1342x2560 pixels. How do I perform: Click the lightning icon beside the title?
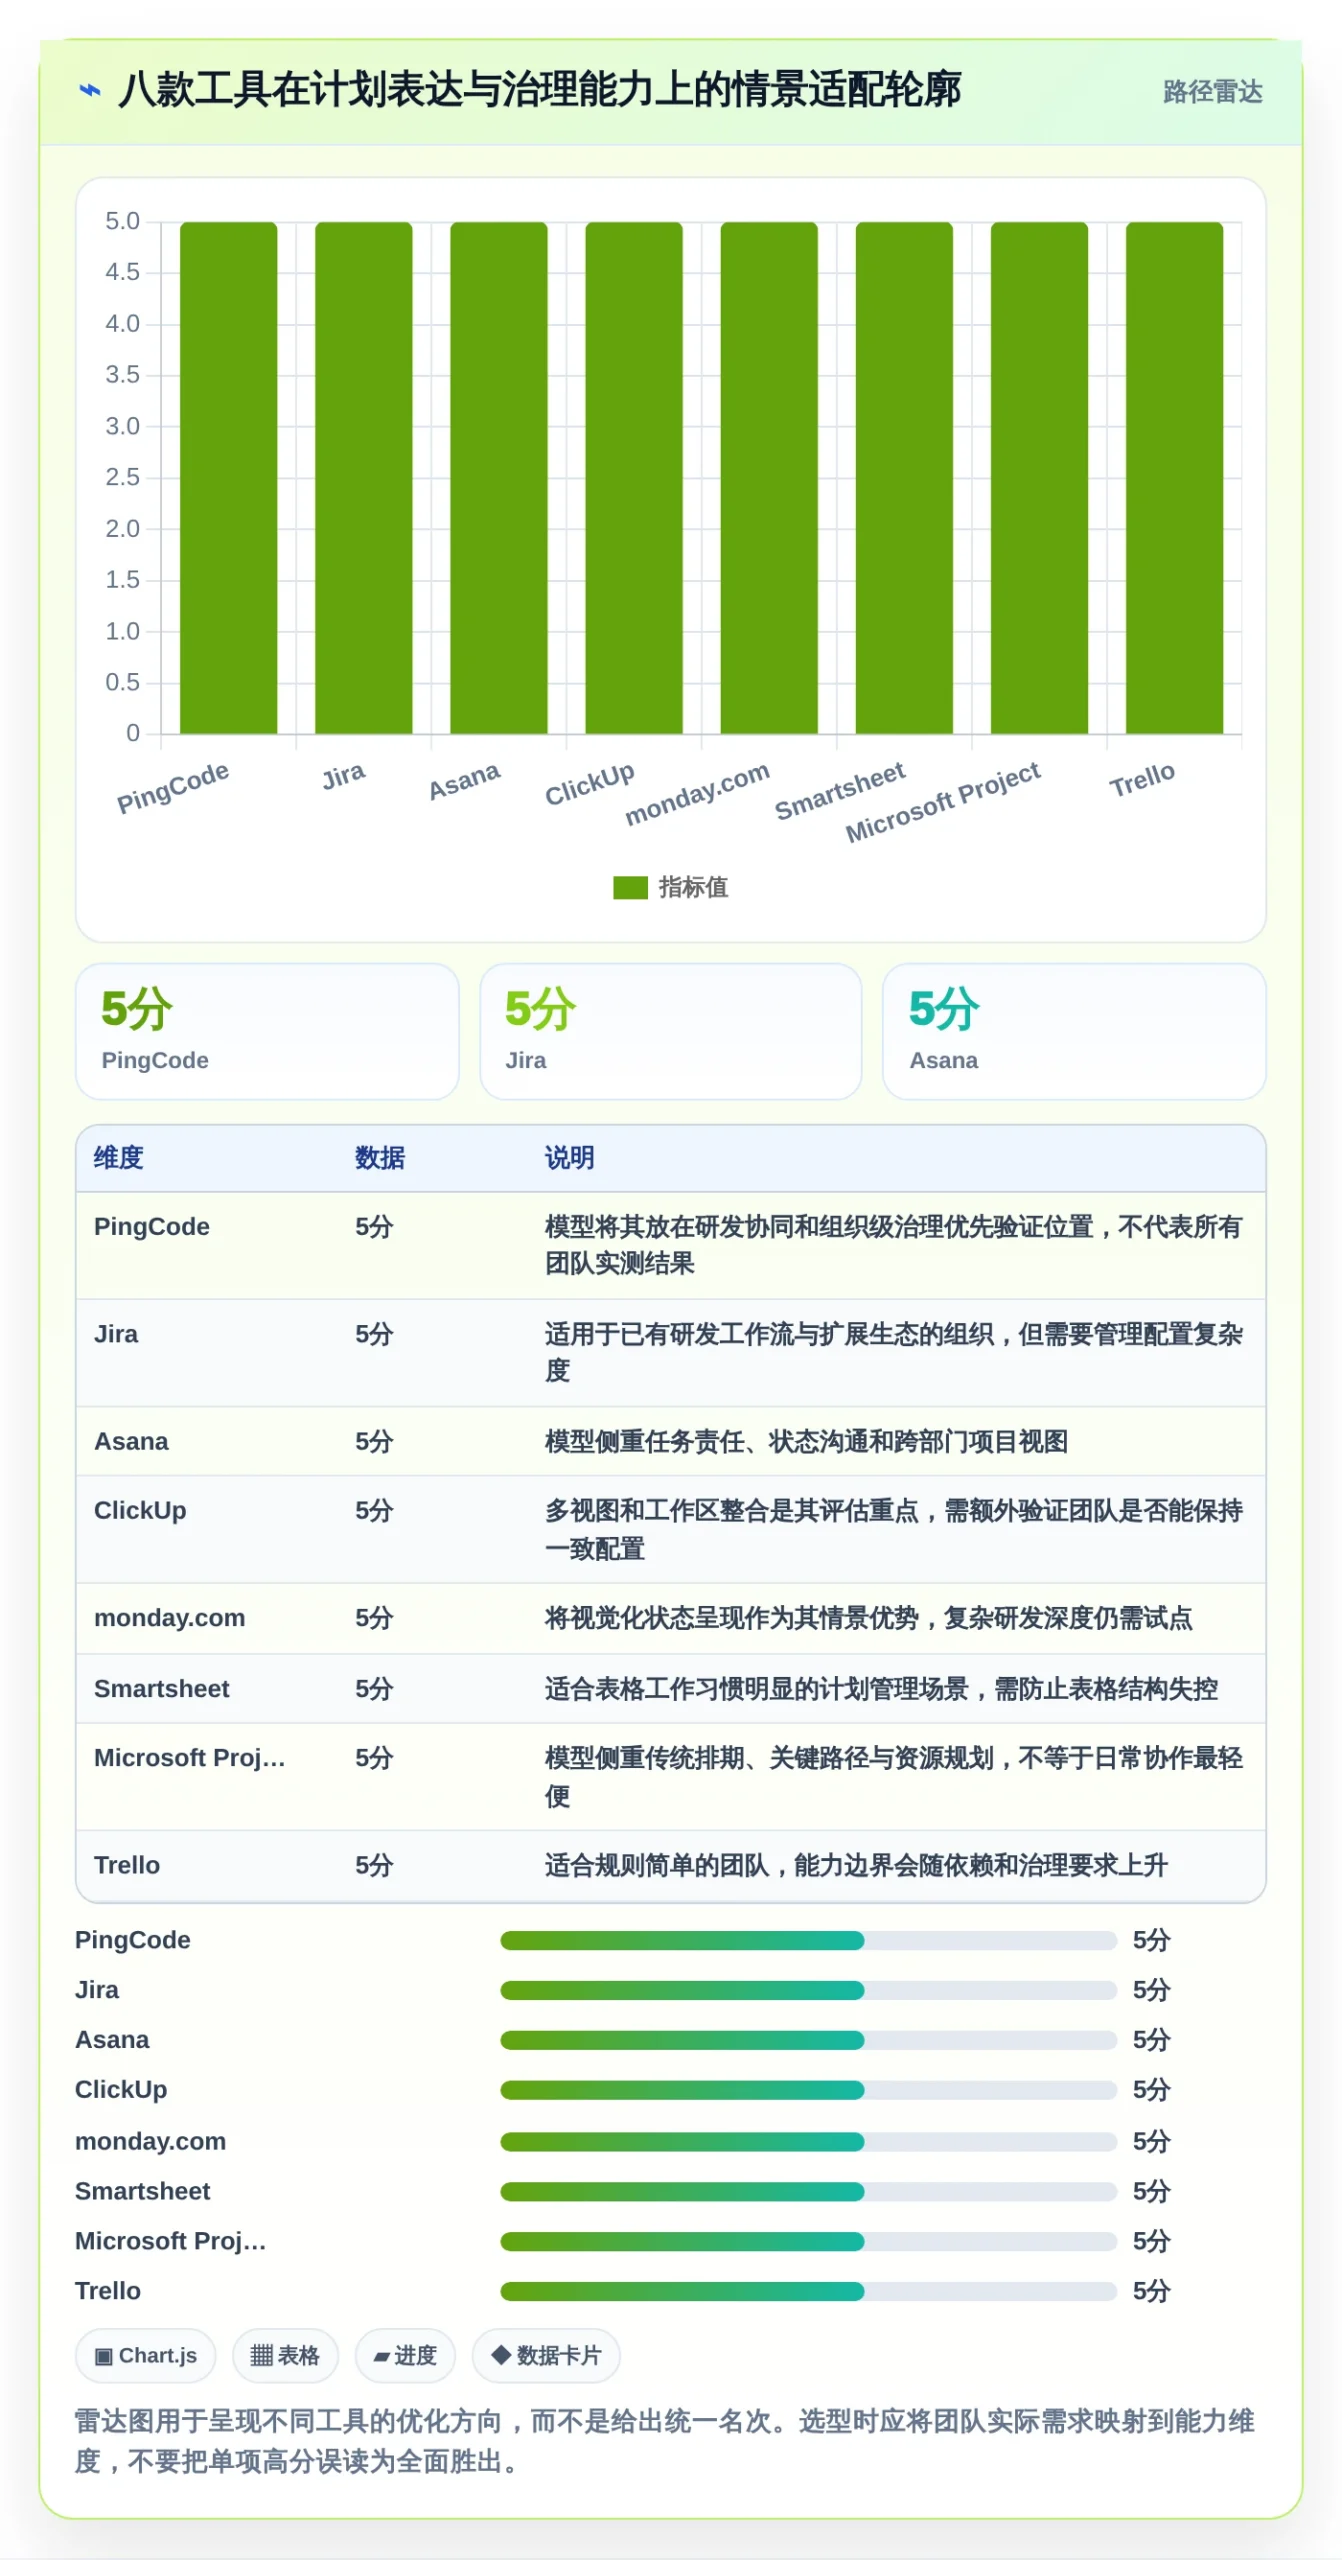[x=90, y=91]
